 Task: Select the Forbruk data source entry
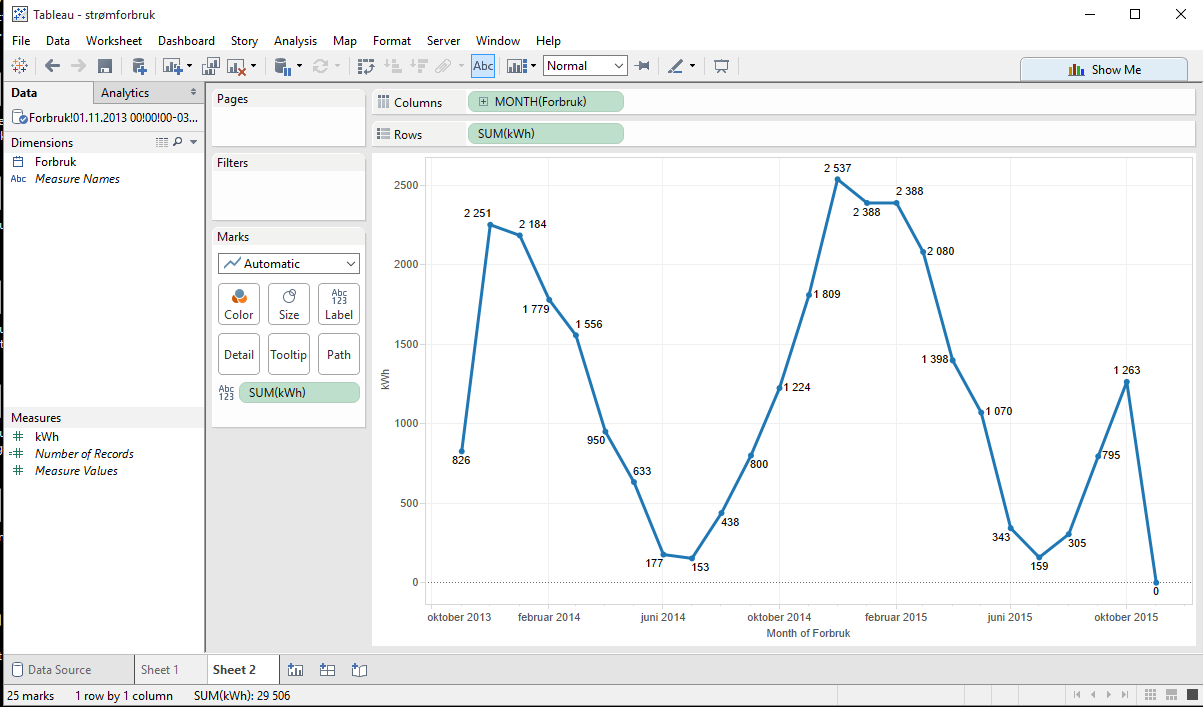(x=105, y=117)
